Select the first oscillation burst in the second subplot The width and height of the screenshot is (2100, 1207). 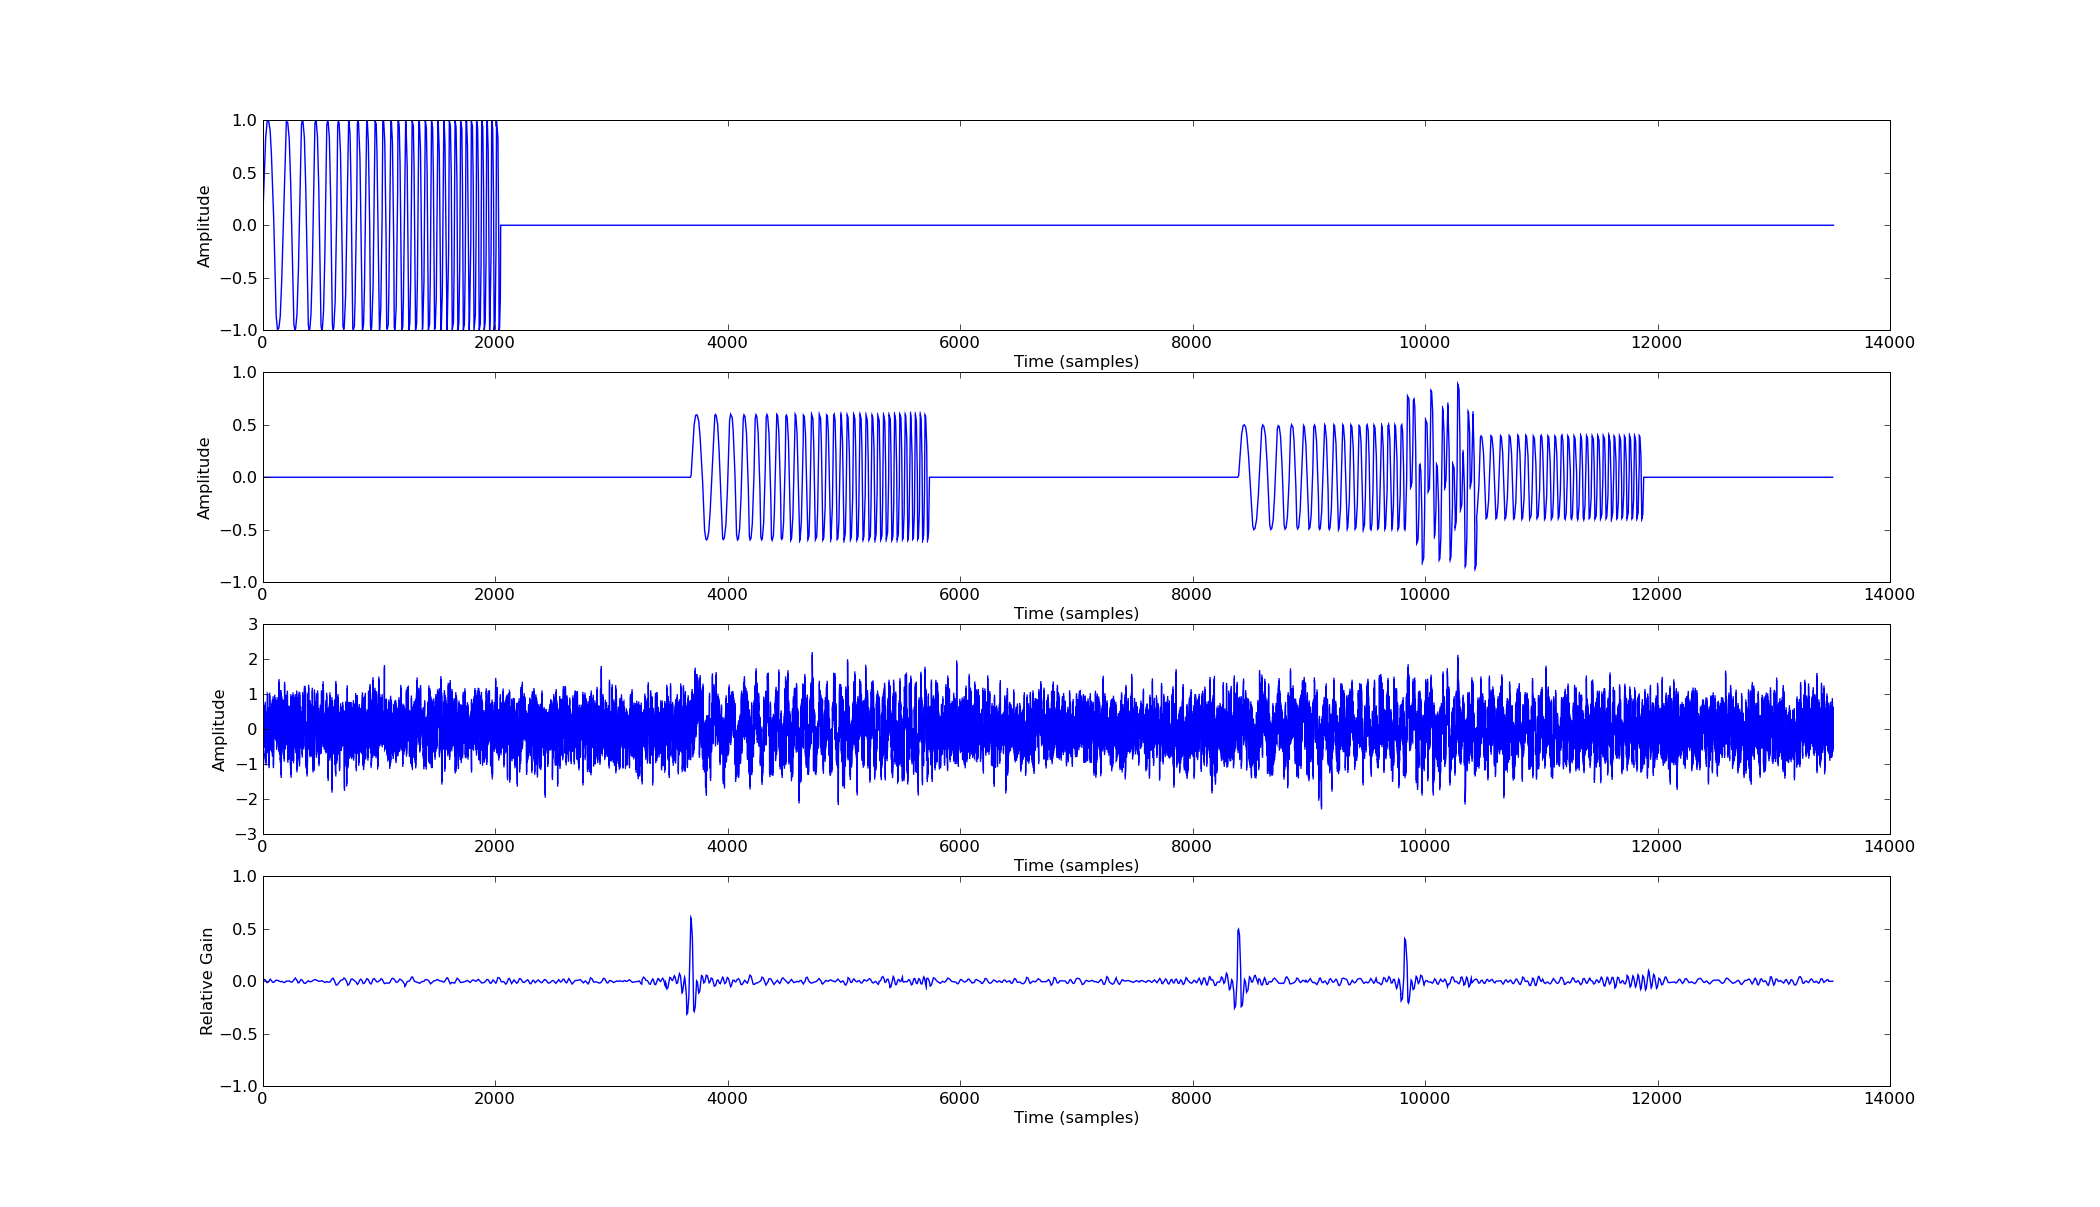[x=810, y=477]
